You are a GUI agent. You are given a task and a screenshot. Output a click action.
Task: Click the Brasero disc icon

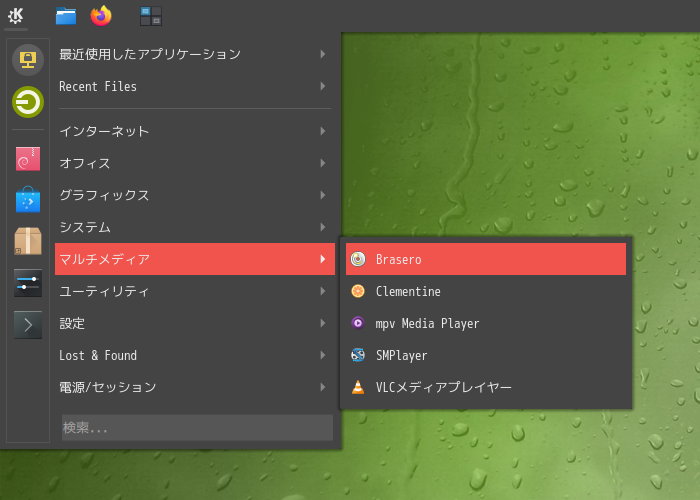(358, 259)
